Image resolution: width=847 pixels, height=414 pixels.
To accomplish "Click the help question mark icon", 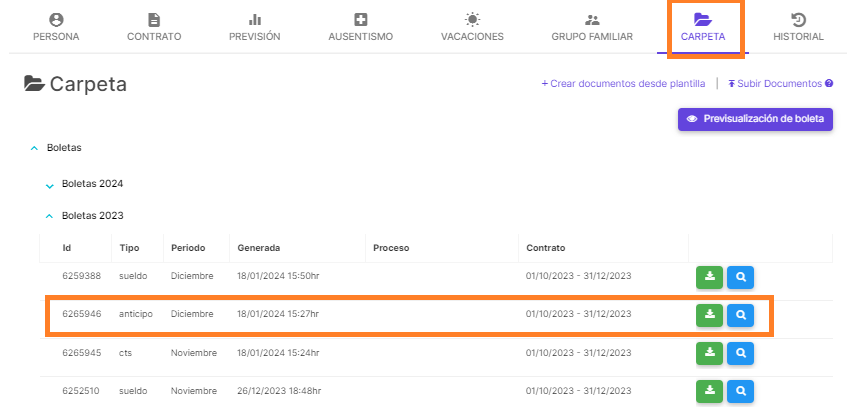I will pyautogui.click(x=829, y=84).
